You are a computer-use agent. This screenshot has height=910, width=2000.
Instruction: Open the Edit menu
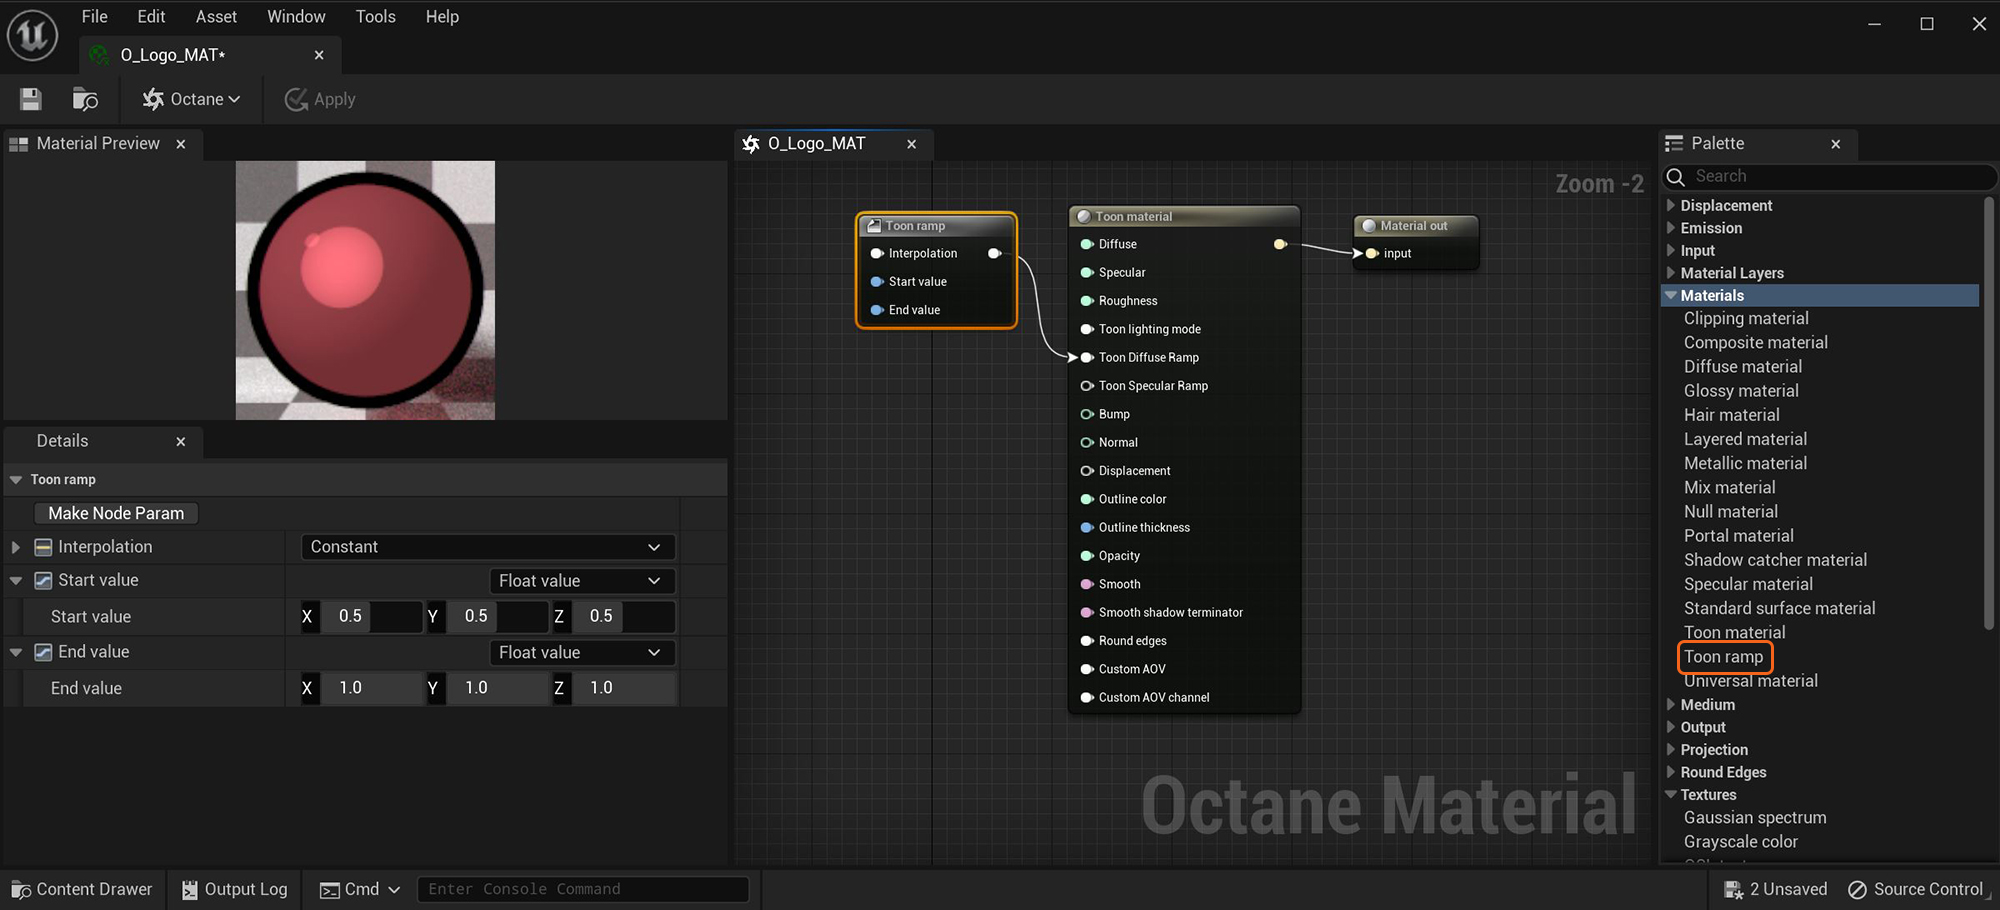(x=151, y=16)
